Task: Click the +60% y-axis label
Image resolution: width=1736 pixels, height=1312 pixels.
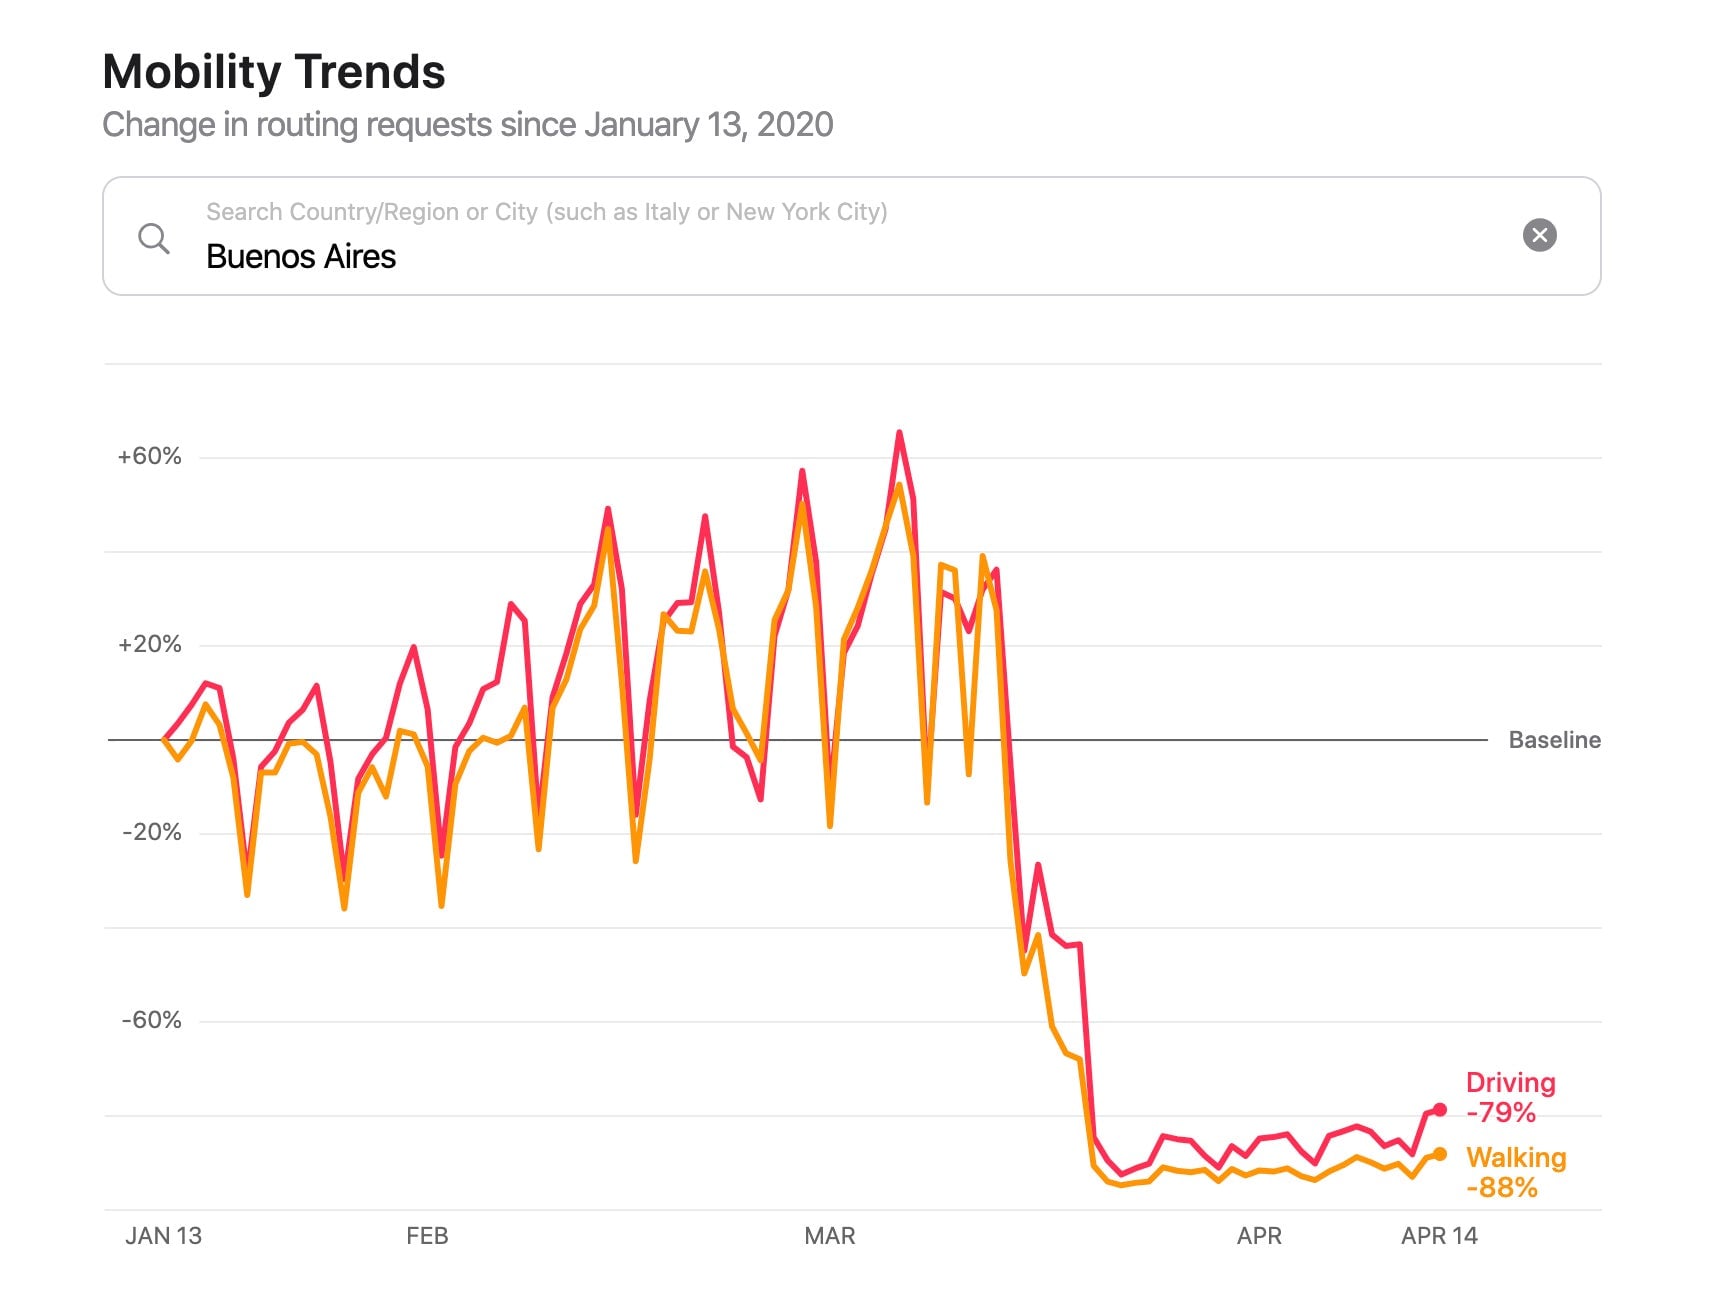Action: pos(149,456)
